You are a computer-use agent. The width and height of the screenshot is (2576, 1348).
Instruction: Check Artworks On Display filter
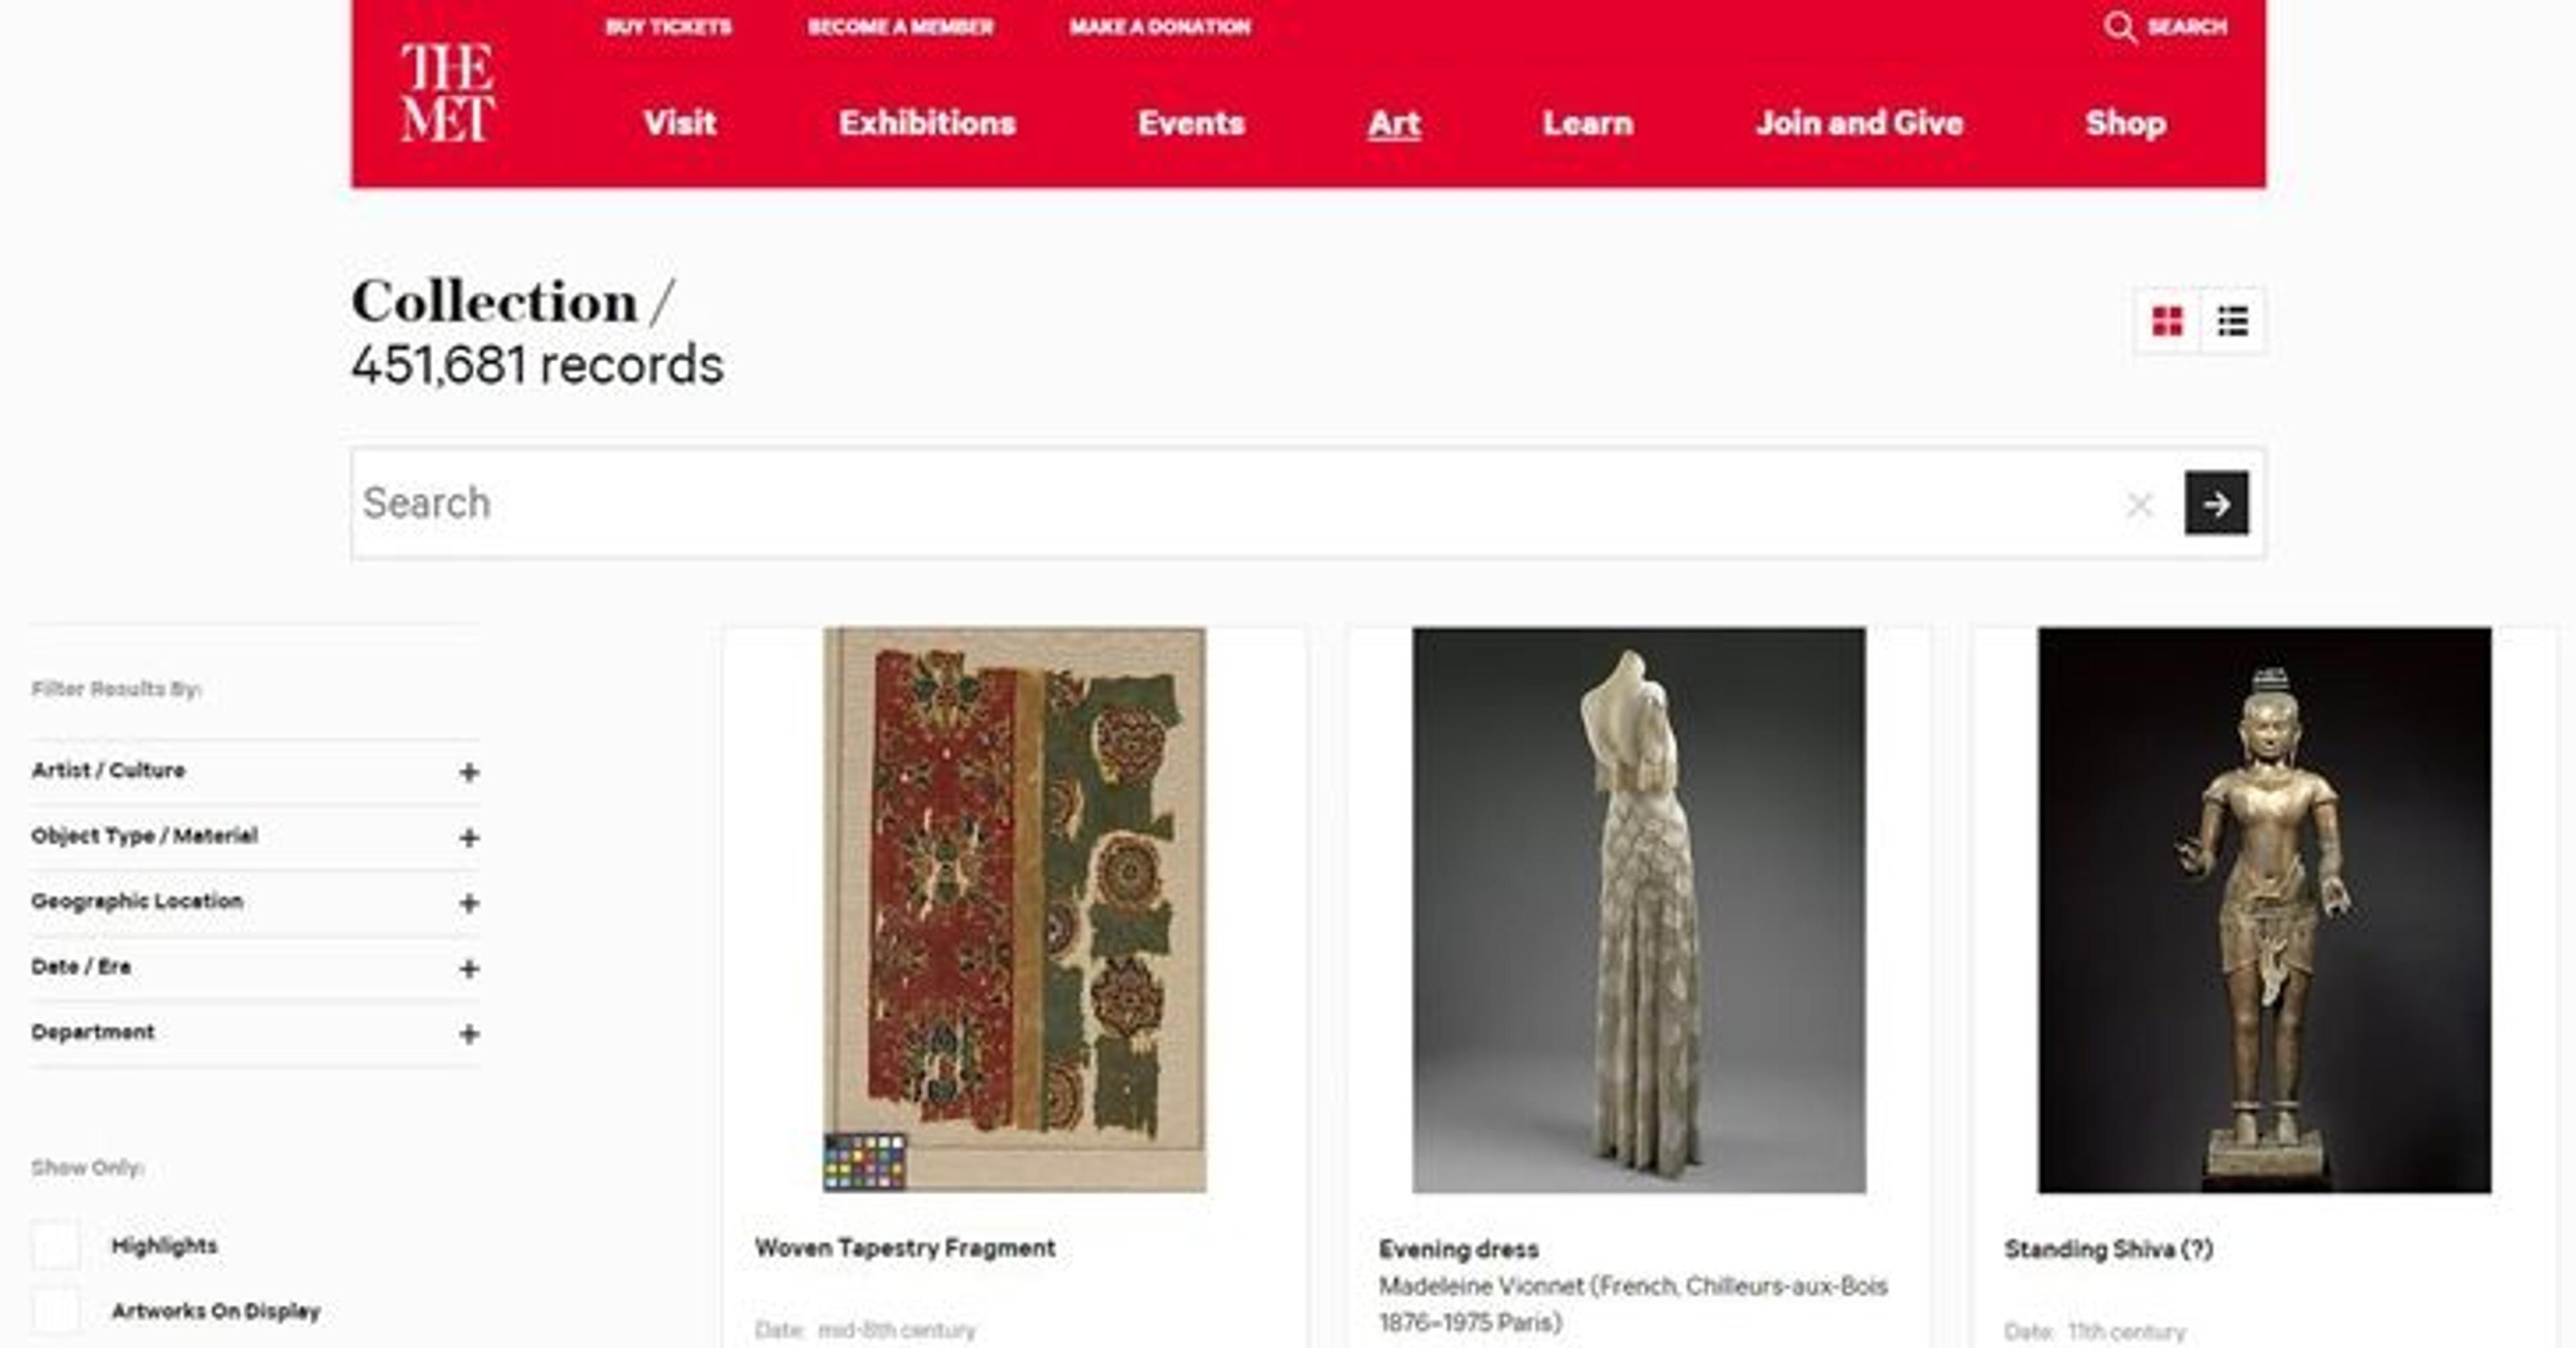[56, 1311]
